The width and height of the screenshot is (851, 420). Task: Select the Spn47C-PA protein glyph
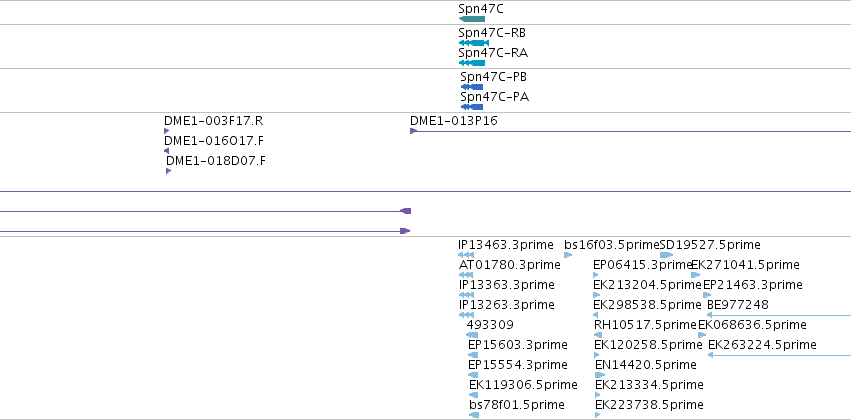tap(472, 107)
